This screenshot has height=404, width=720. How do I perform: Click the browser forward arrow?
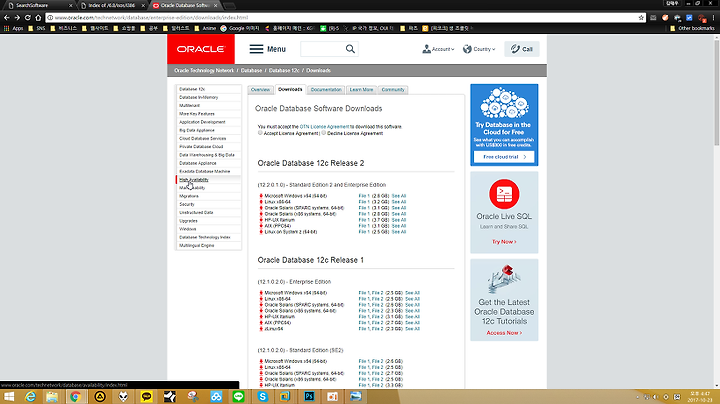17,17
